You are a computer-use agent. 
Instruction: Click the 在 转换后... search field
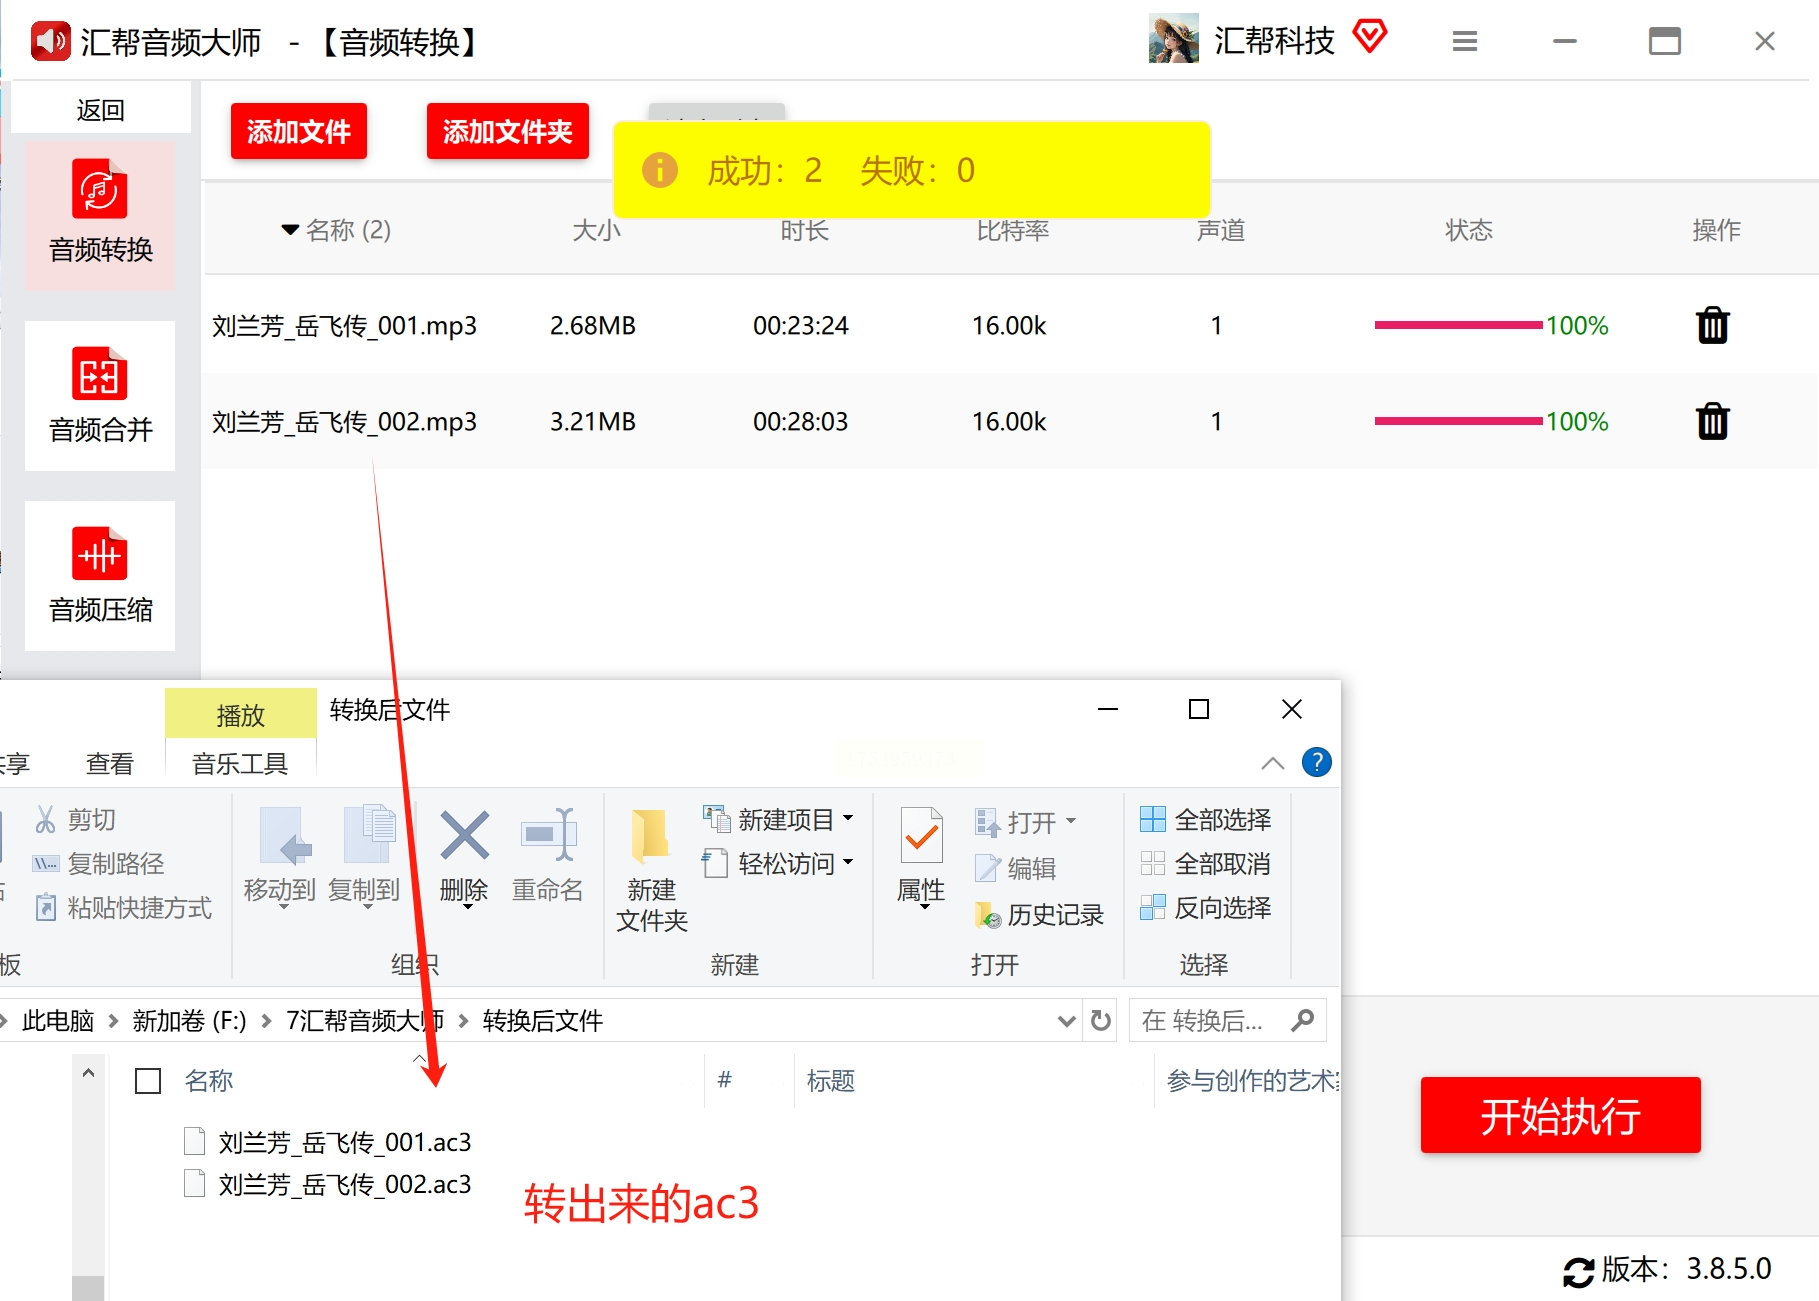1227,1020
